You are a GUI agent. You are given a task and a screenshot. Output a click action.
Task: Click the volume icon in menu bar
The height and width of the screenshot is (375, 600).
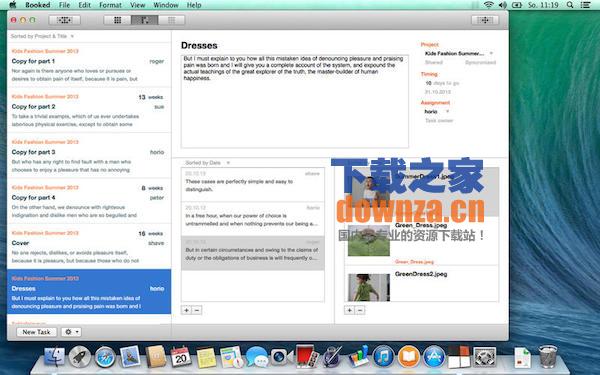(502, 5)
